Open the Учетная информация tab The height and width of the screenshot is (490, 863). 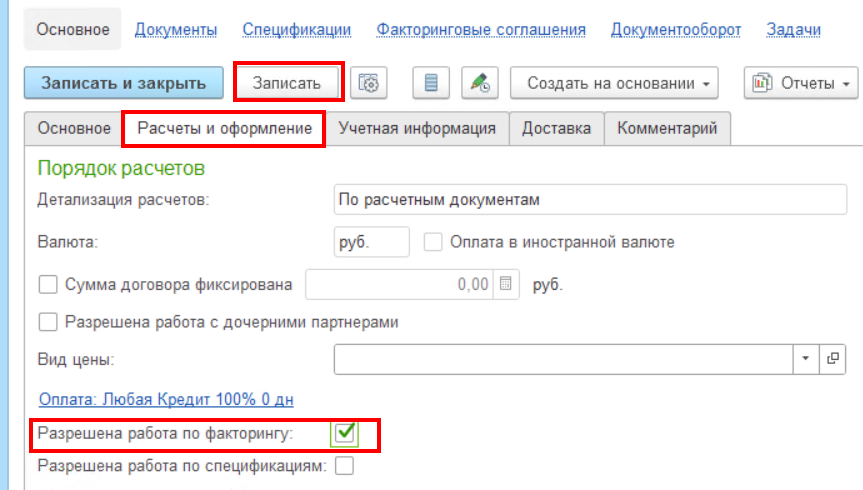(x=417, y=128)
